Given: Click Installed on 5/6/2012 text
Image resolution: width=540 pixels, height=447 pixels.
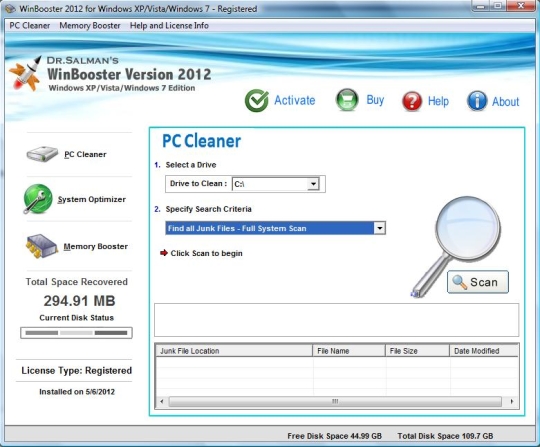Looking at the screenshot, I should pos(77,392).
